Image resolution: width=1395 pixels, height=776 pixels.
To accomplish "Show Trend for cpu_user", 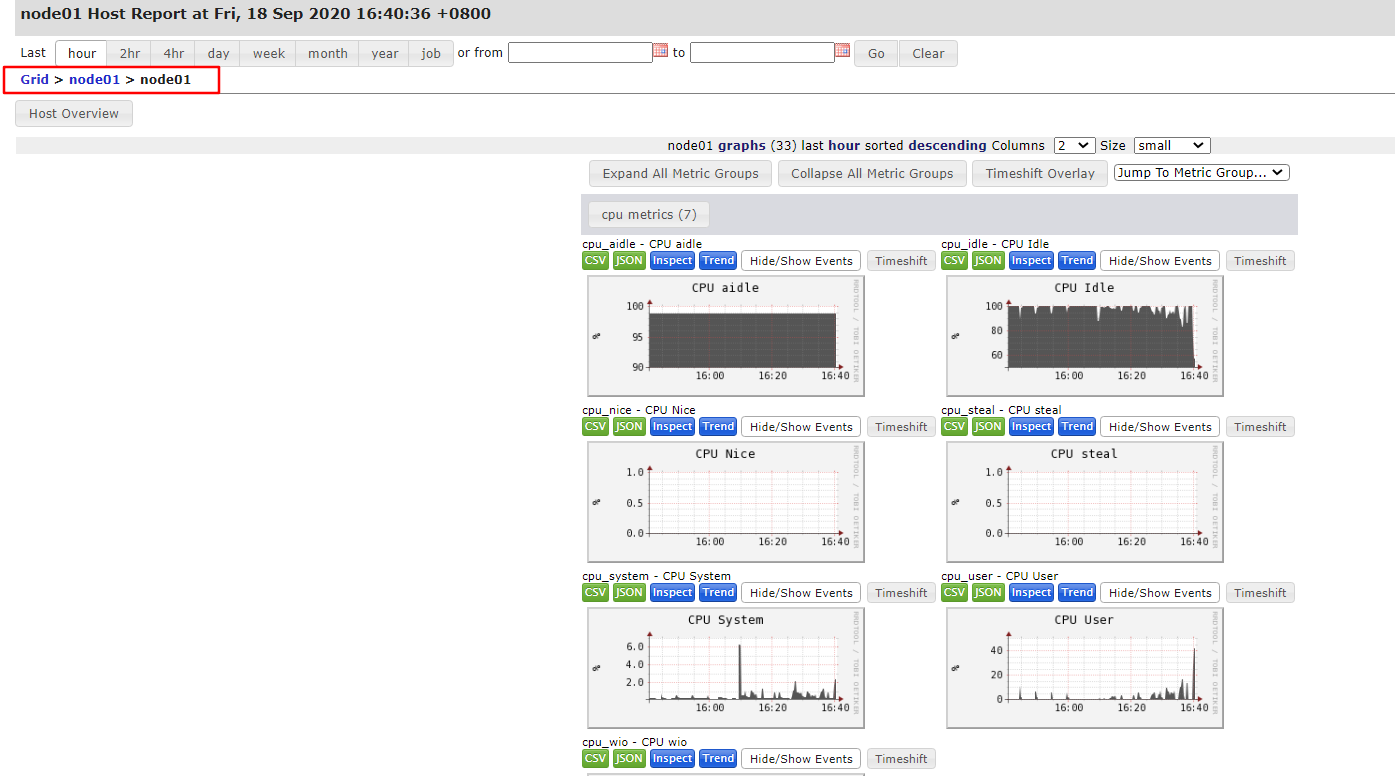I will (x=1077, y=593).
